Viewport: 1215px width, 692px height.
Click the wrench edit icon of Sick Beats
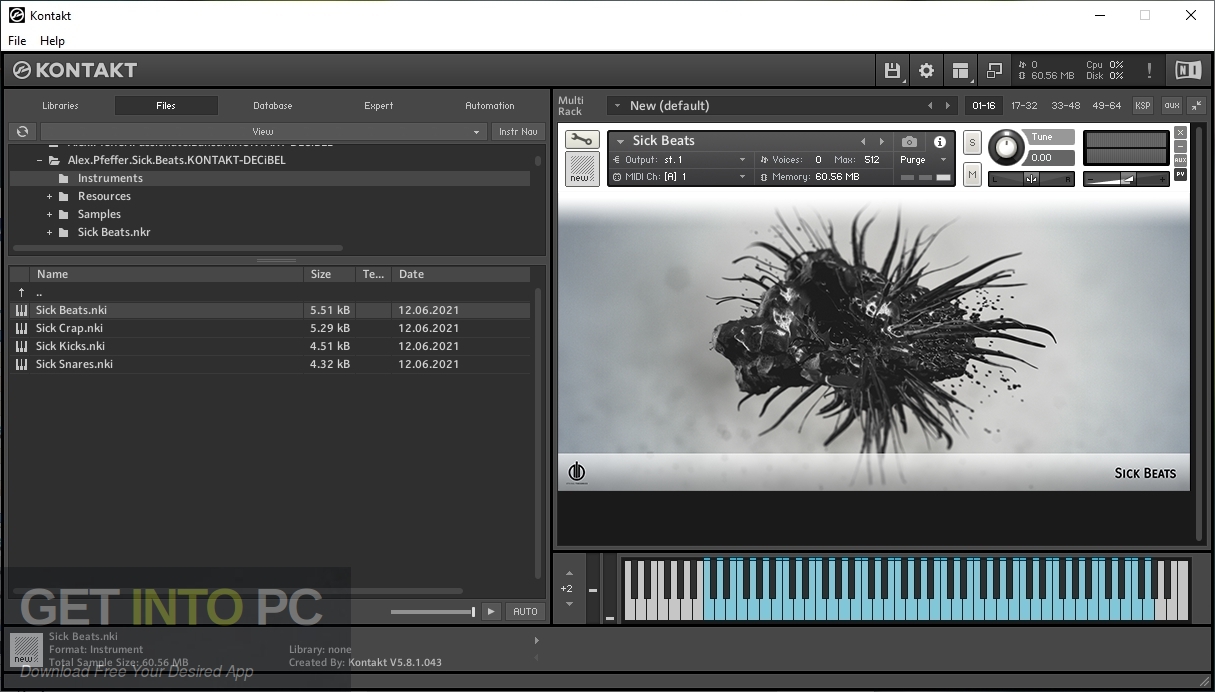click(582, 140)
